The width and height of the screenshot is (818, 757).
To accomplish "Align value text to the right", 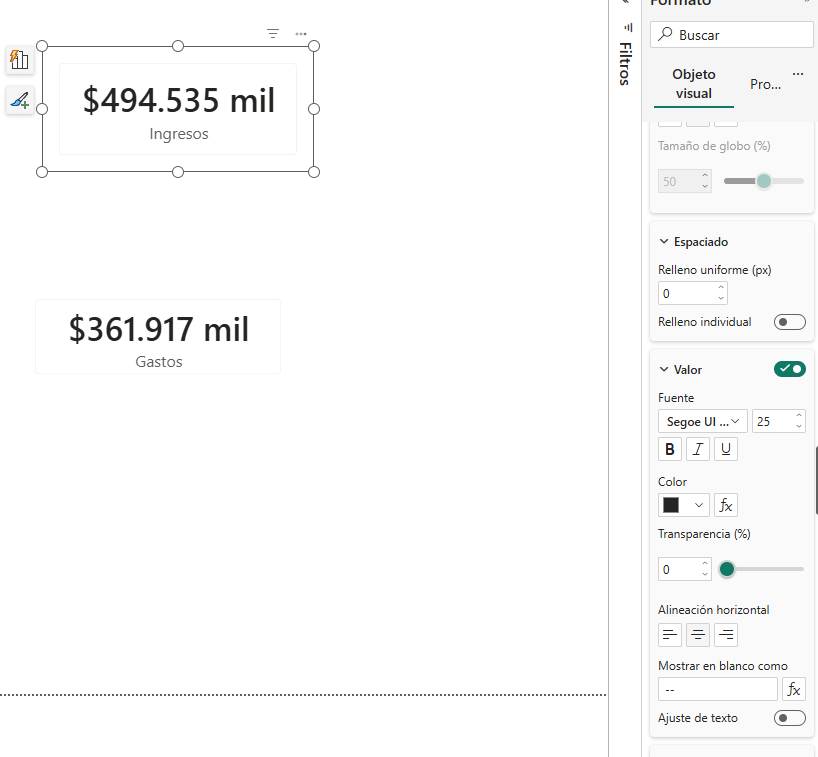I will (x=726, y=634).
